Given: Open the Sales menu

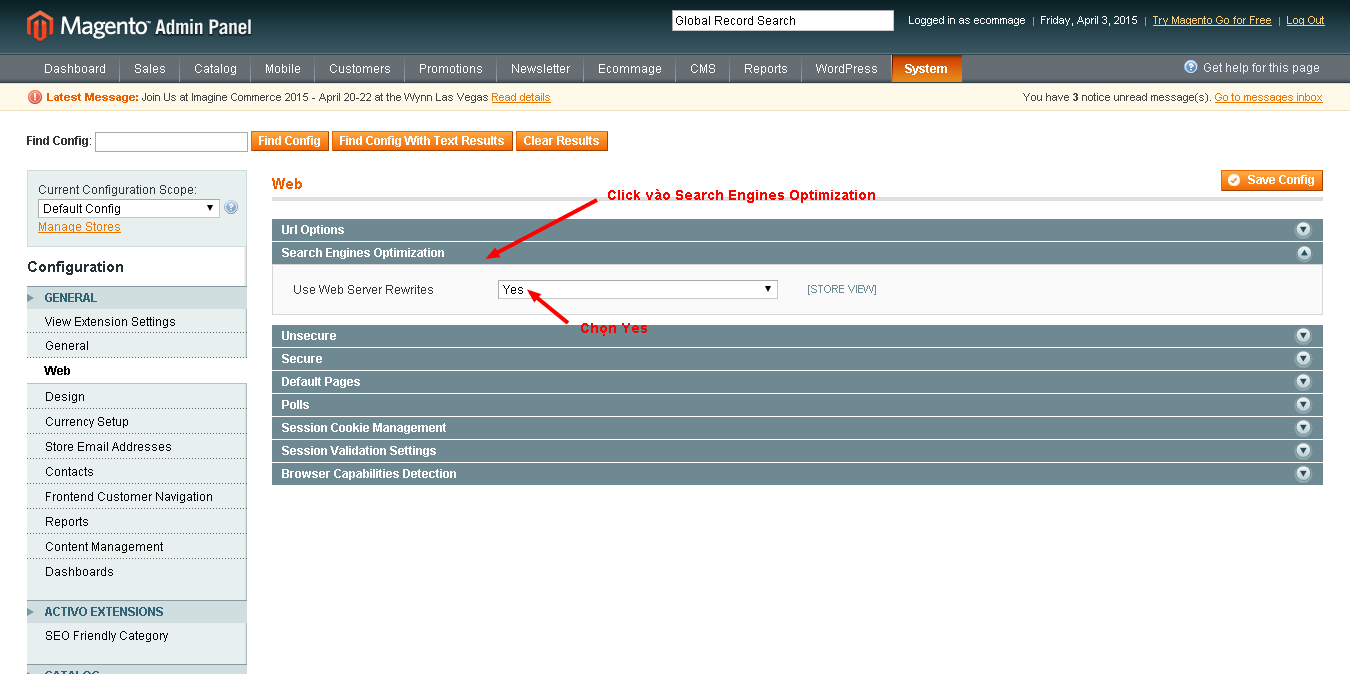Looking at the screenshot, I should 150,69.
